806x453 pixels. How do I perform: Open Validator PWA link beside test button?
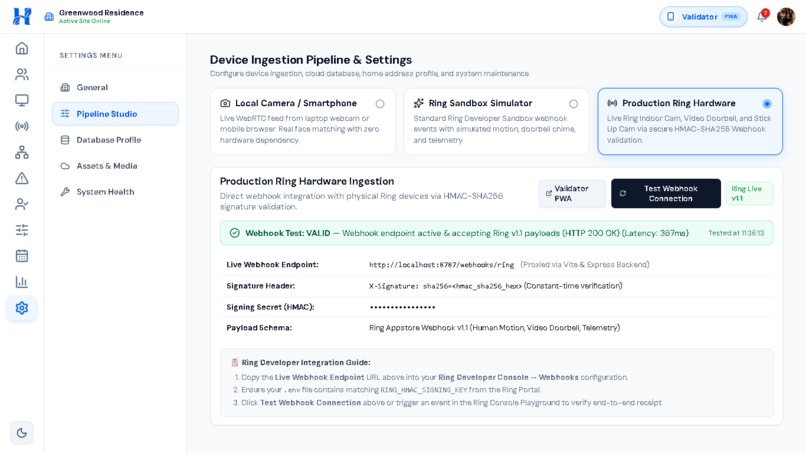pos(572,193)
